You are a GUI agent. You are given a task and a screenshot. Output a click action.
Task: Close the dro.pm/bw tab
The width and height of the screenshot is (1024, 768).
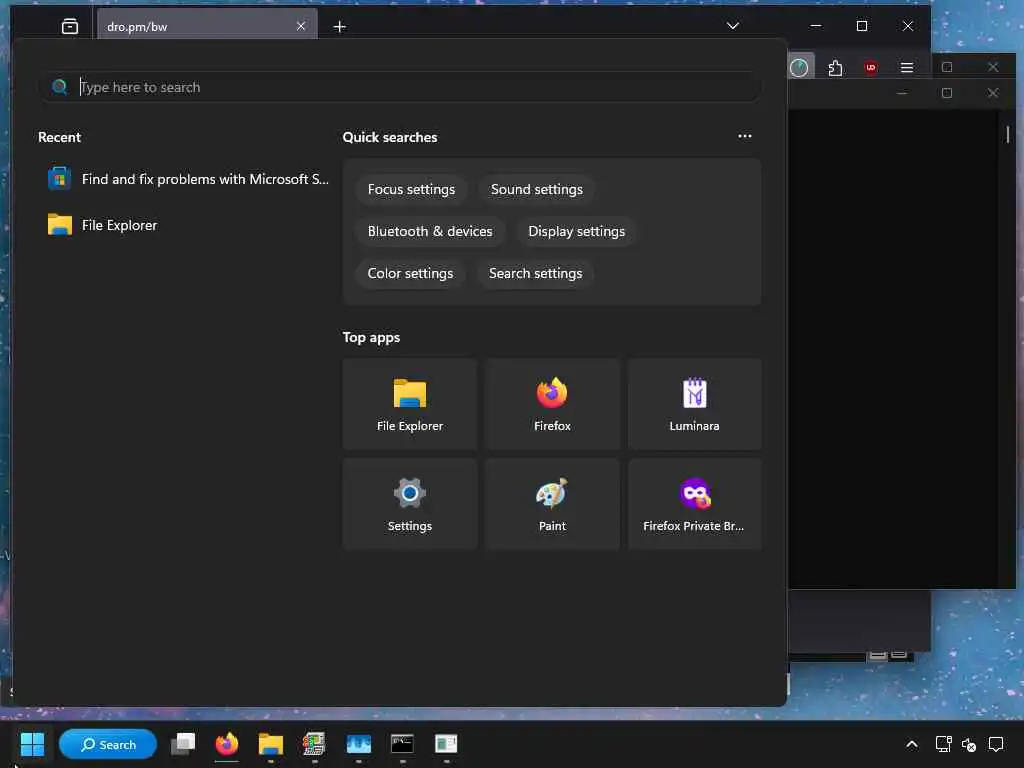tap(300, 26)
